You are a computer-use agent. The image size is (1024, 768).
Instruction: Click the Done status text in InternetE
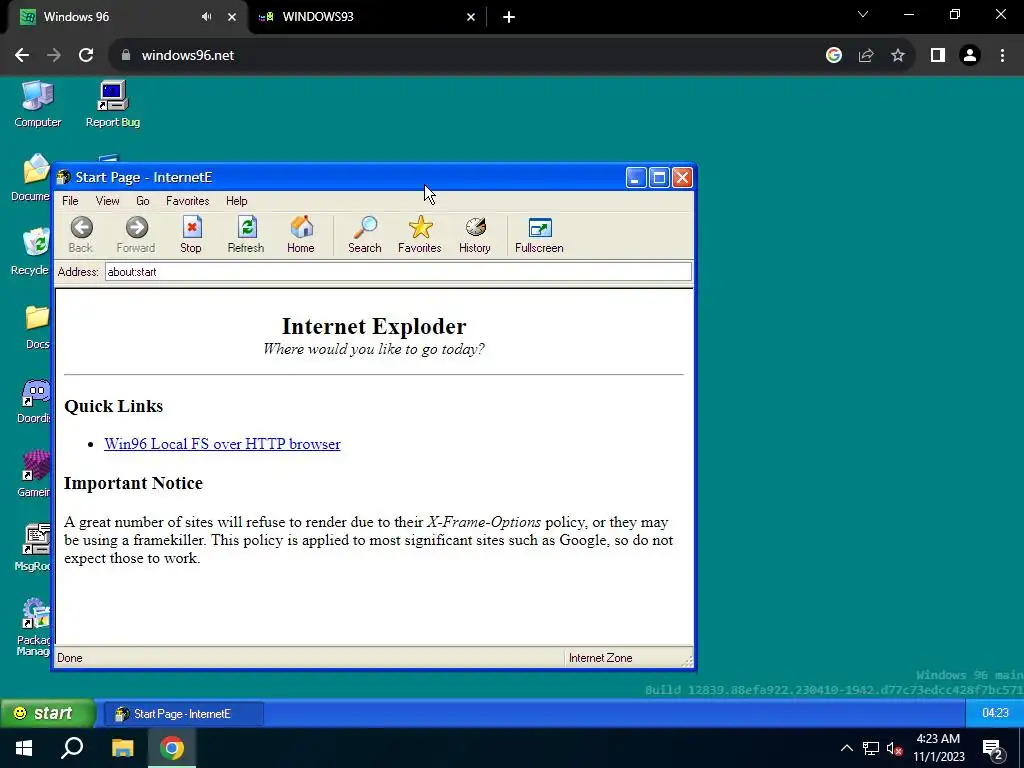point(70,658)
